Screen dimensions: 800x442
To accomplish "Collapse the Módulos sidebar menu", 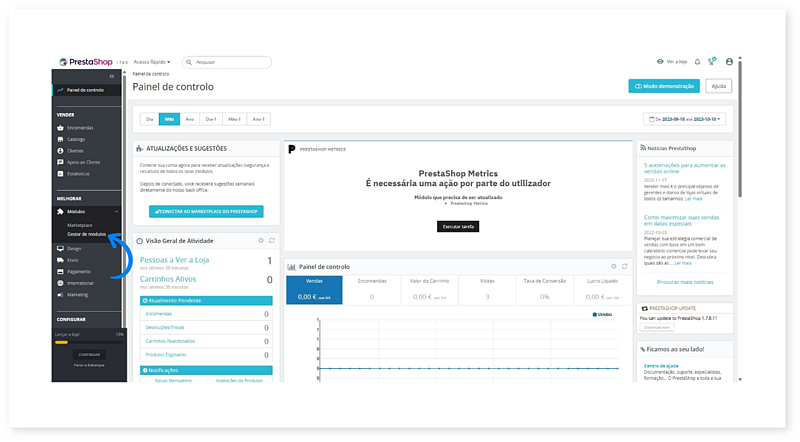I will click(x=116, y=212).
